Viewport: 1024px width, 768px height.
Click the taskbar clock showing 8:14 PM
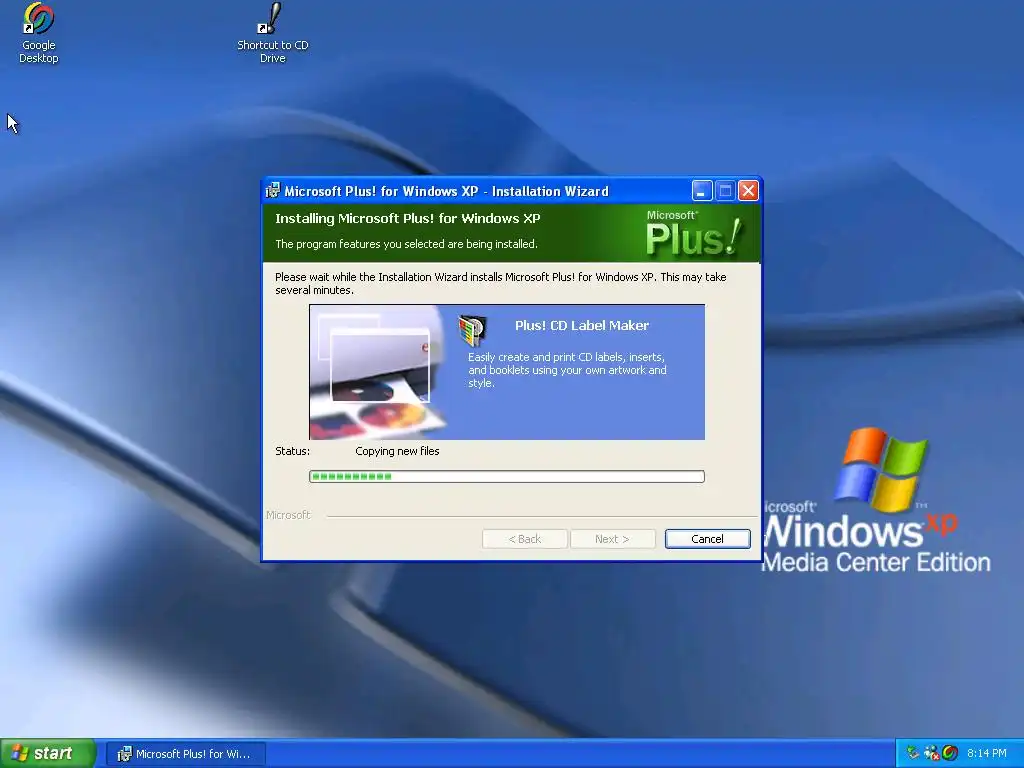click(987, 753)
